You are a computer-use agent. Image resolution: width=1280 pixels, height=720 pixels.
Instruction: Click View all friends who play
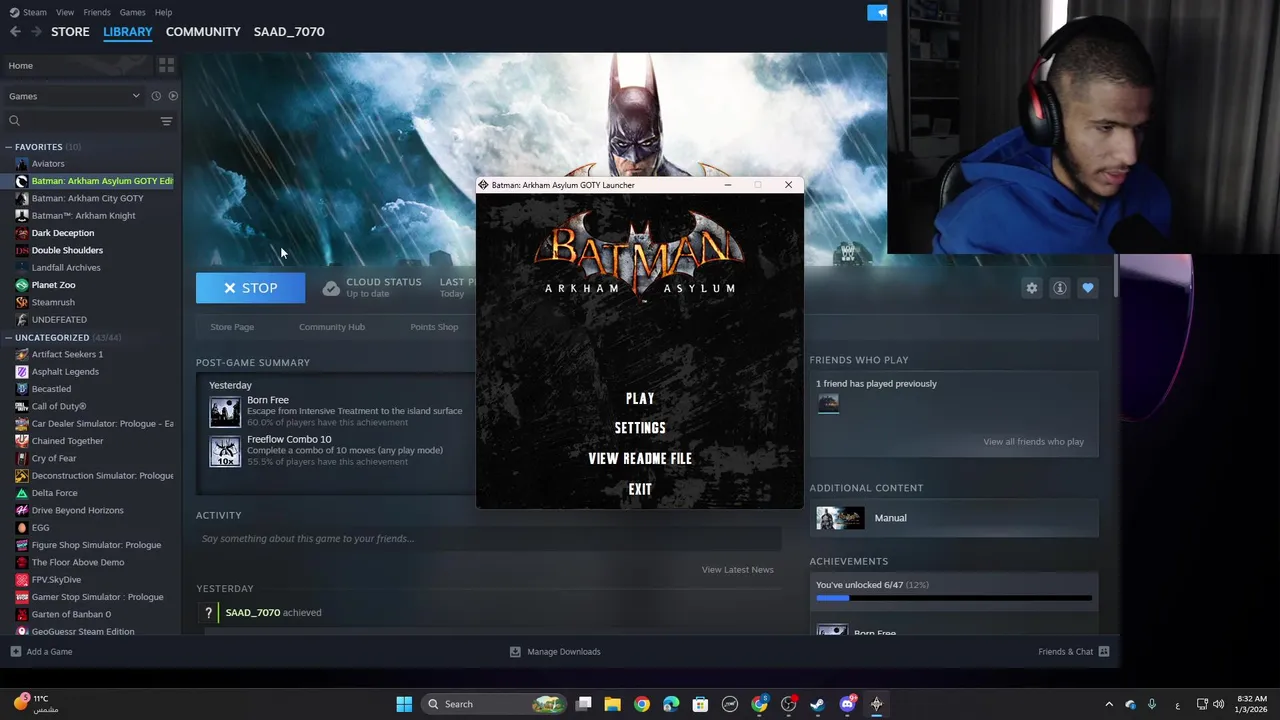pos(1033,442)
